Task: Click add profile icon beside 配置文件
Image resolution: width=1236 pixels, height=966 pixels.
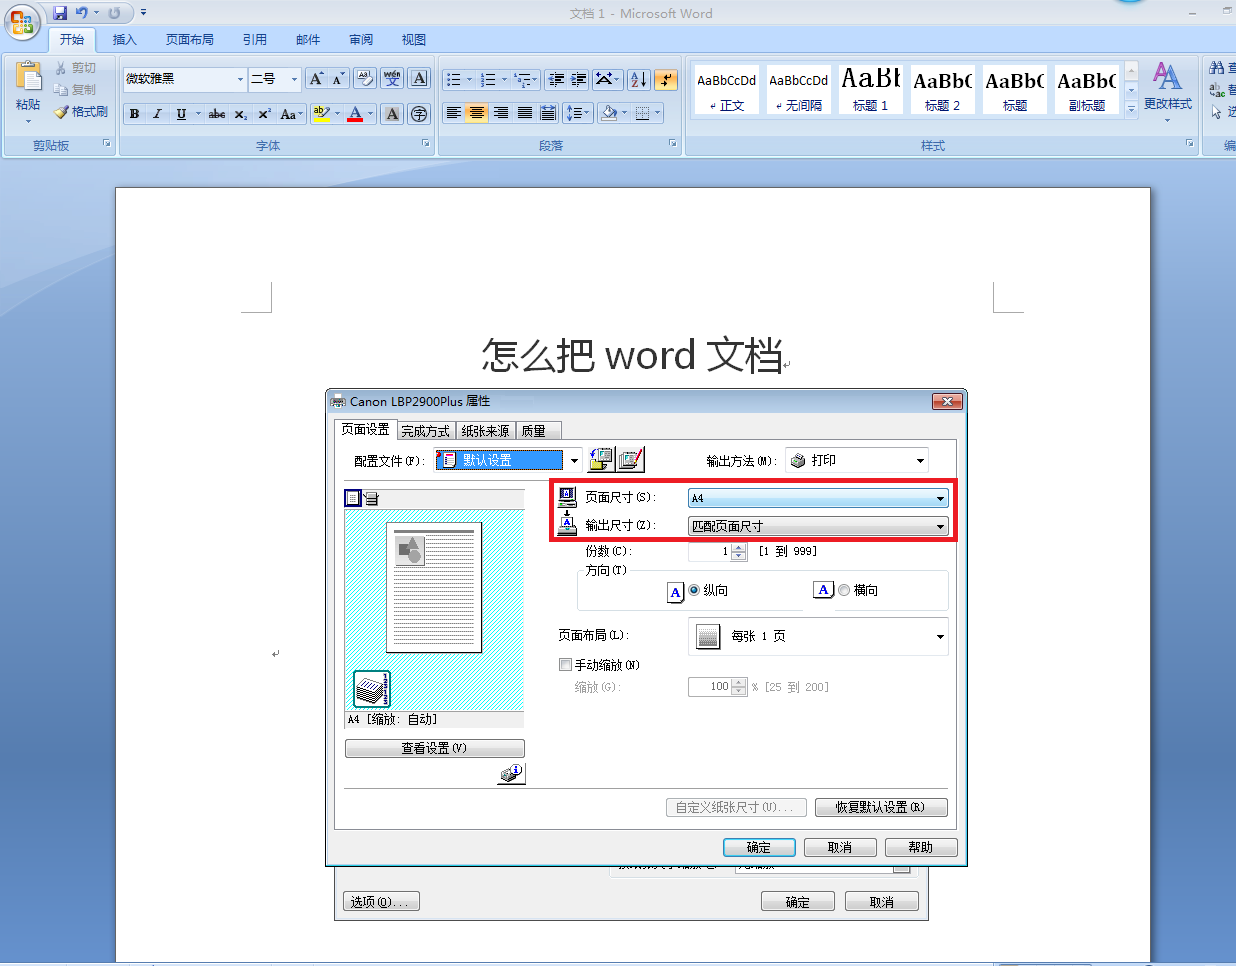Action: [x=600, y=460]
